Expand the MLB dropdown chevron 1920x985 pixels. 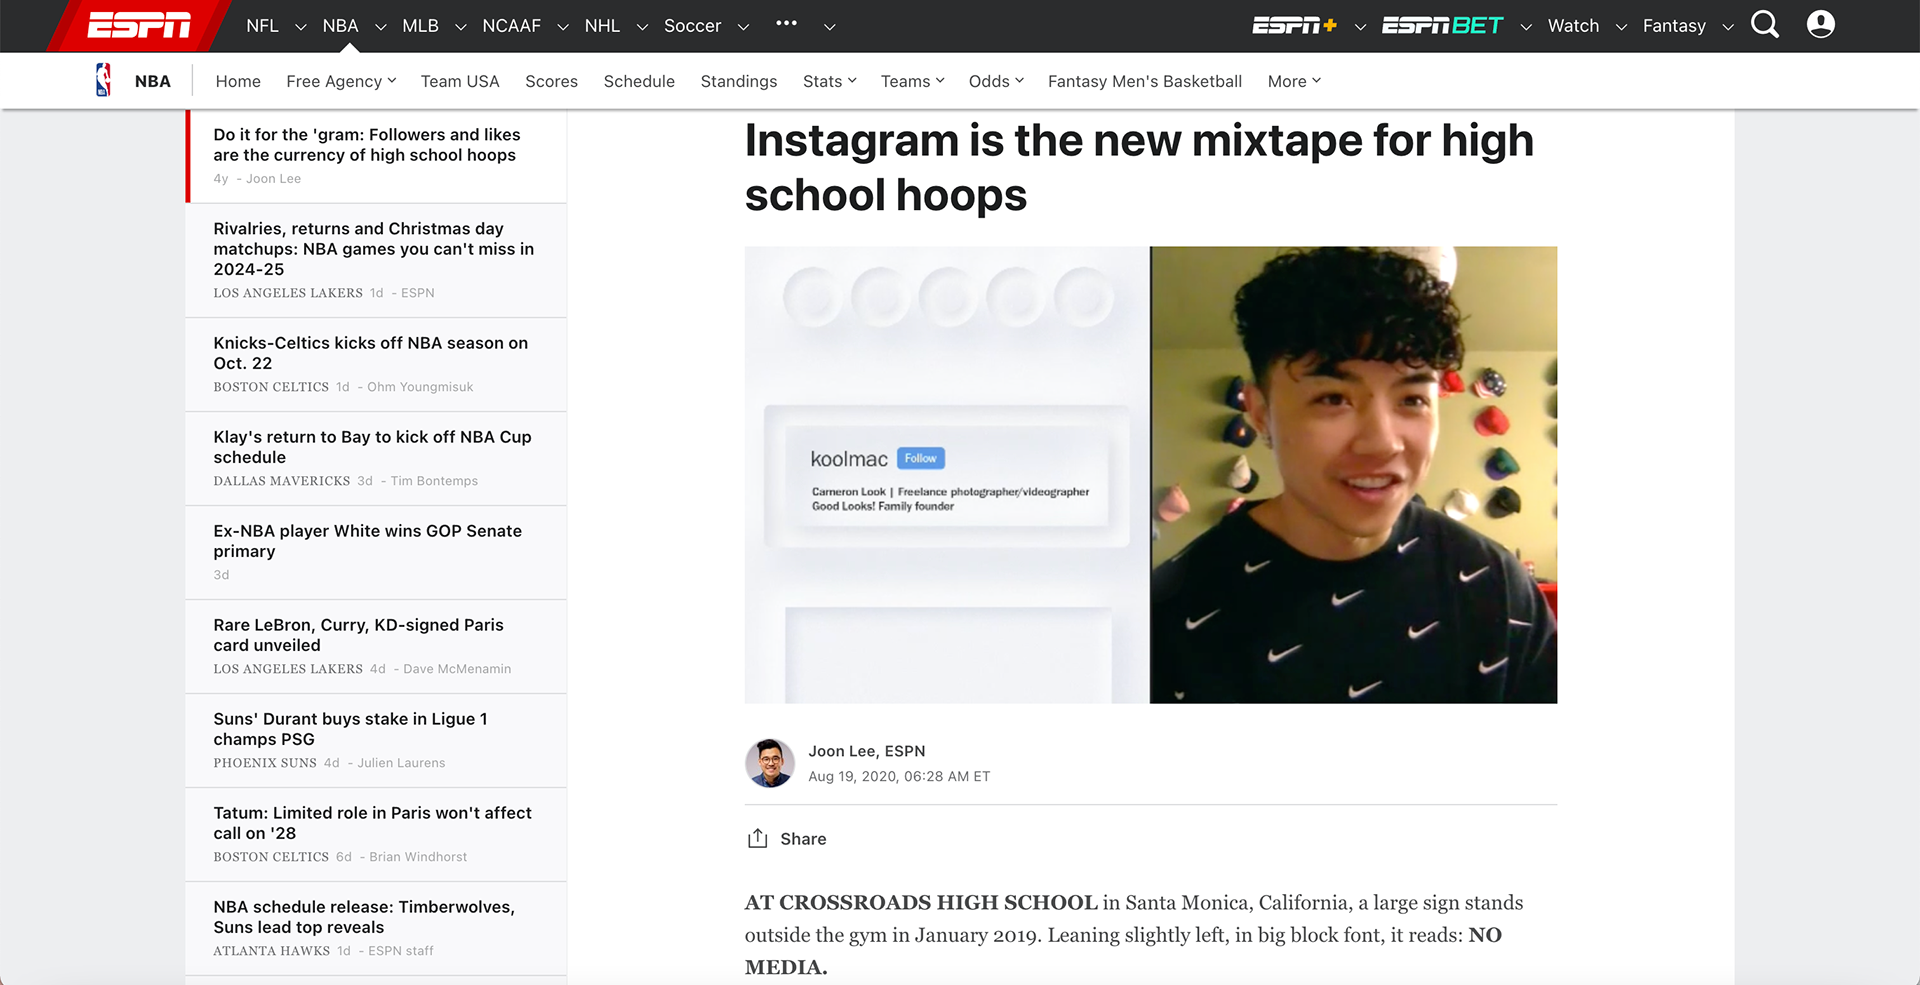(460, 27)
